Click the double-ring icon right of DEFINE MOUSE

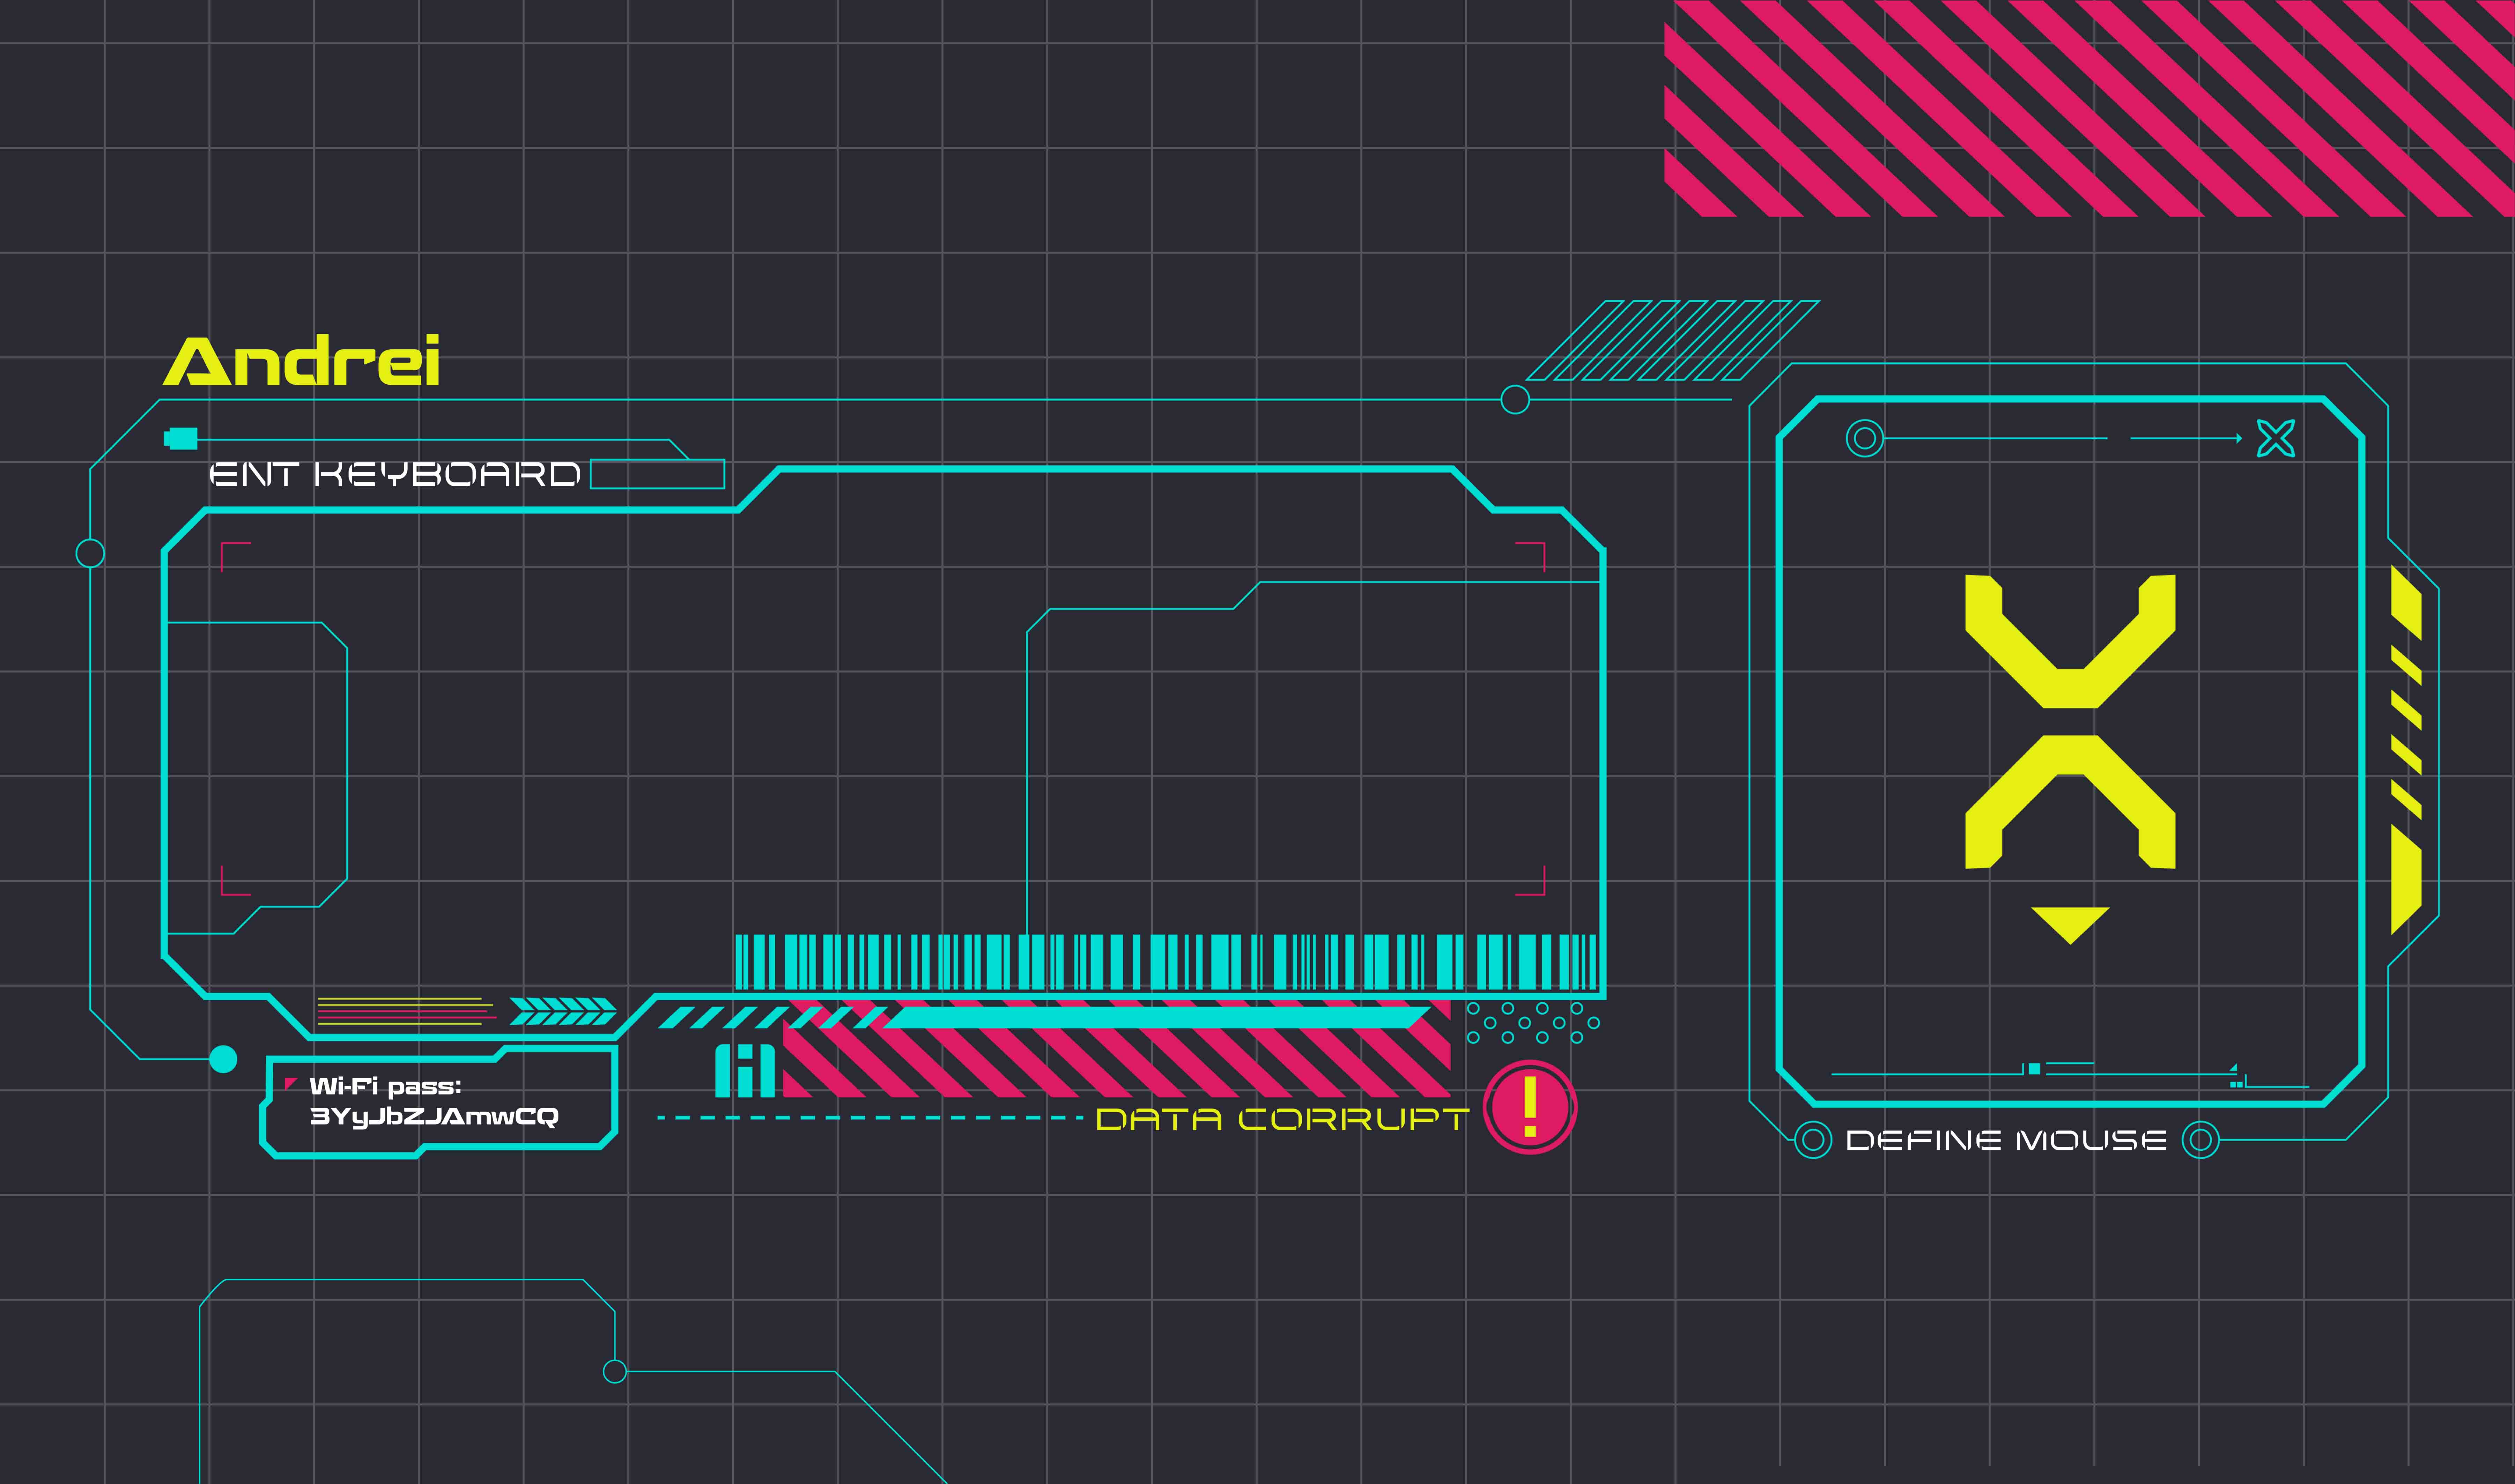[x=2200, y=1140]
